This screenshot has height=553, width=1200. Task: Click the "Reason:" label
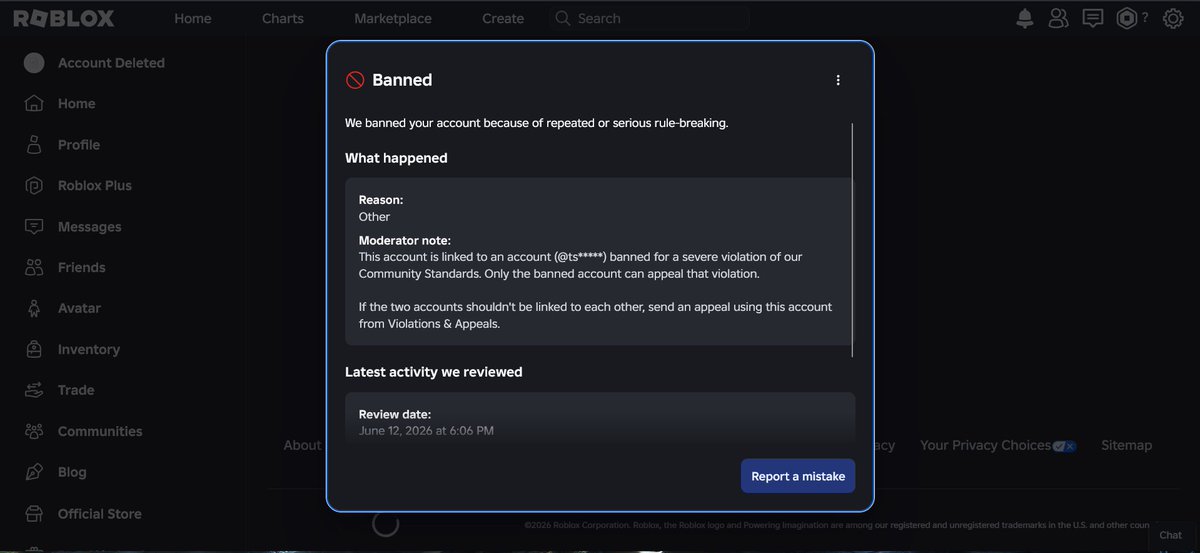(381, 200)
